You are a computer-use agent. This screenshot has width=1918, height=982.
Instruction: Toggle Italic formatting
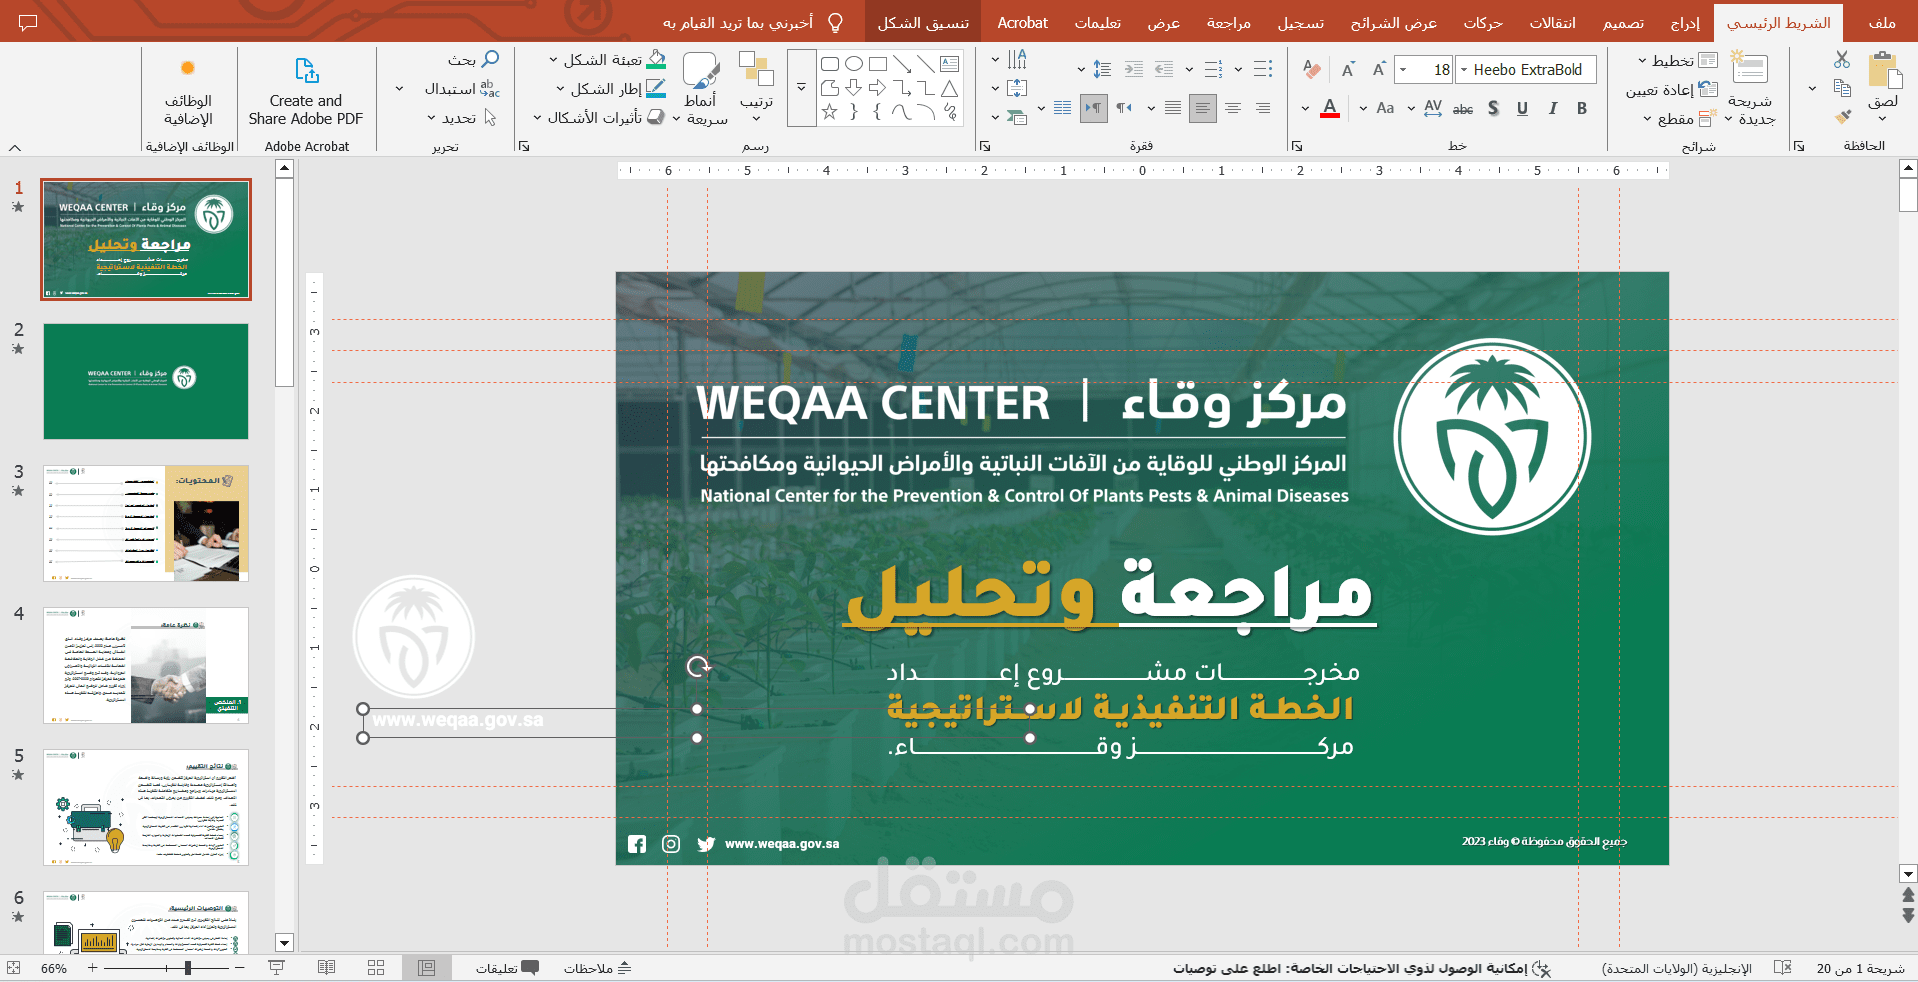[1553, 108]
